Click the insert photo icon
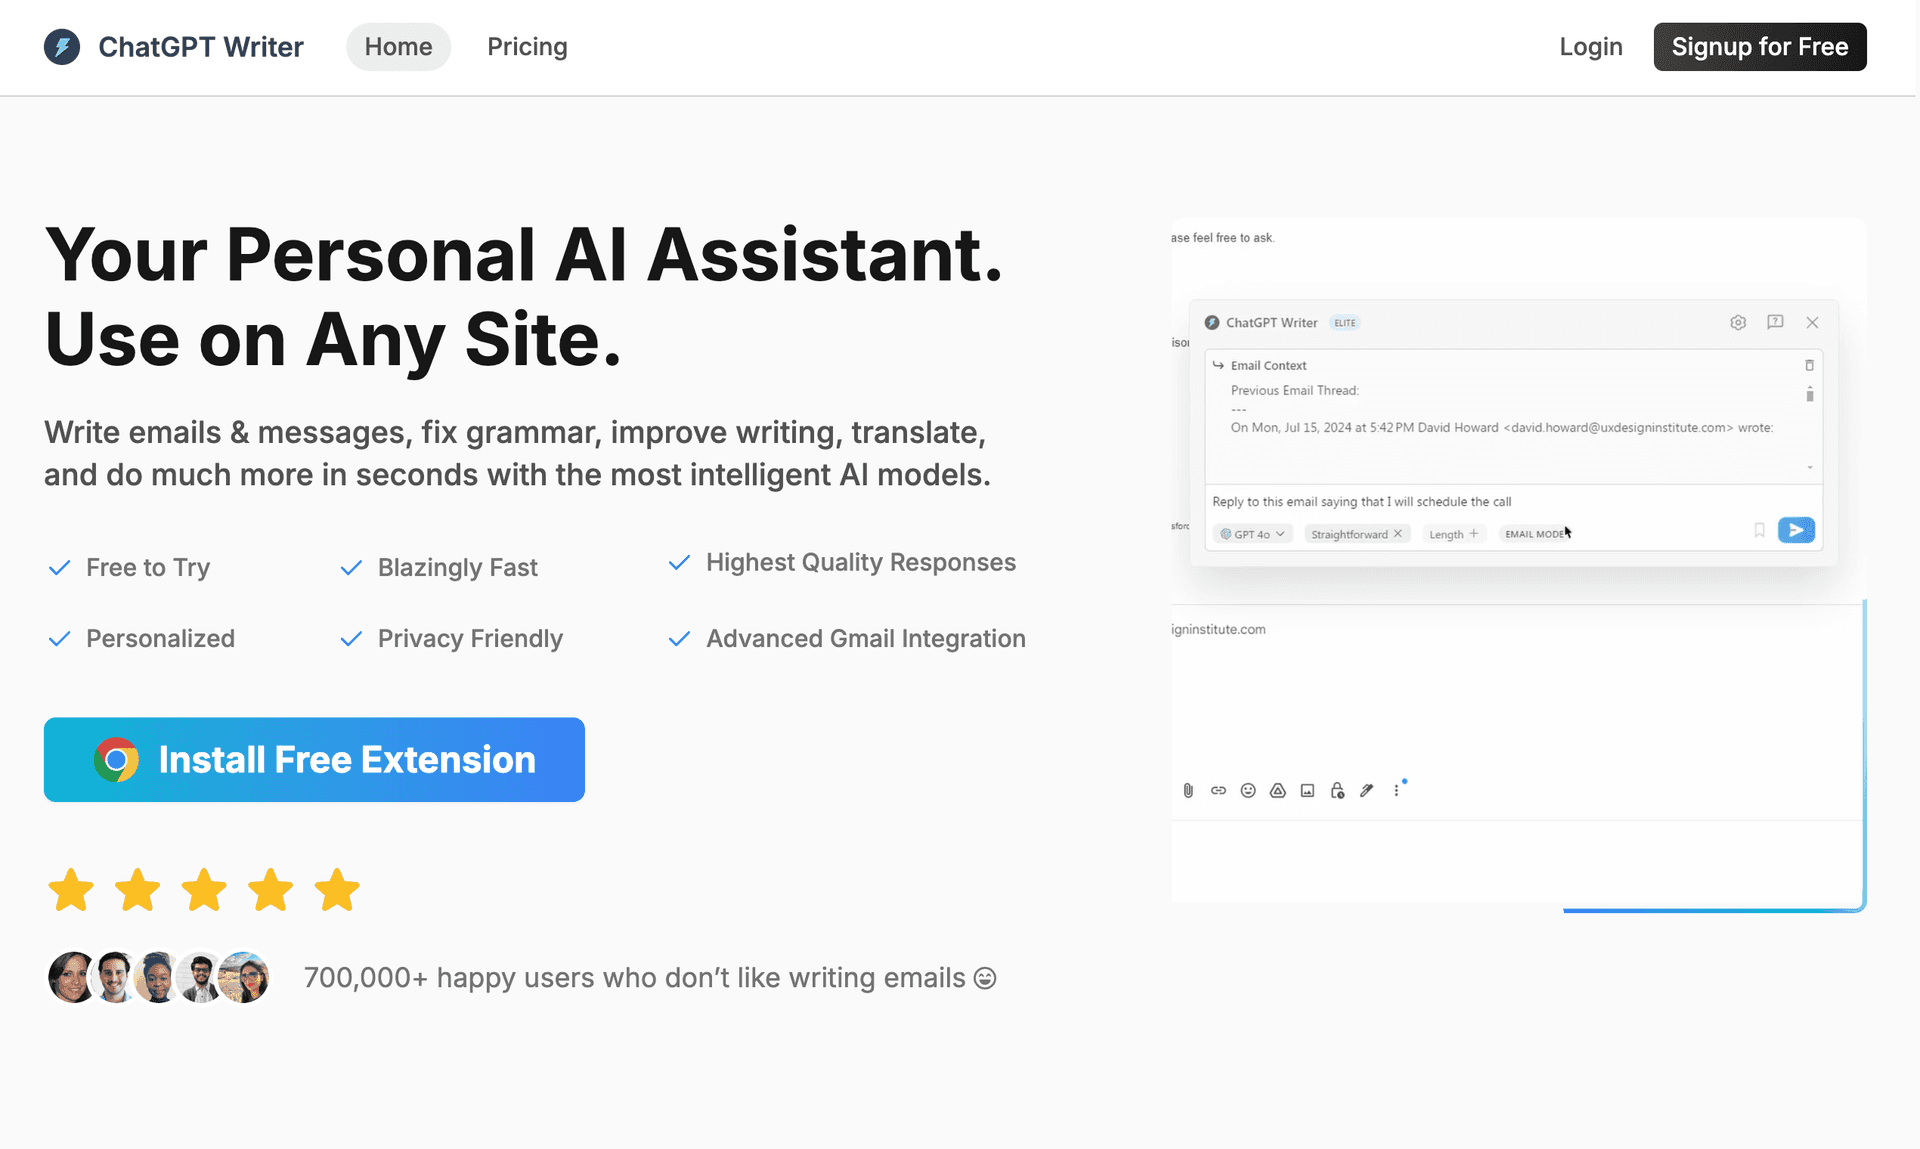The width and height of the screenshot is (1920, 1149). click(x=1307, y=790)
